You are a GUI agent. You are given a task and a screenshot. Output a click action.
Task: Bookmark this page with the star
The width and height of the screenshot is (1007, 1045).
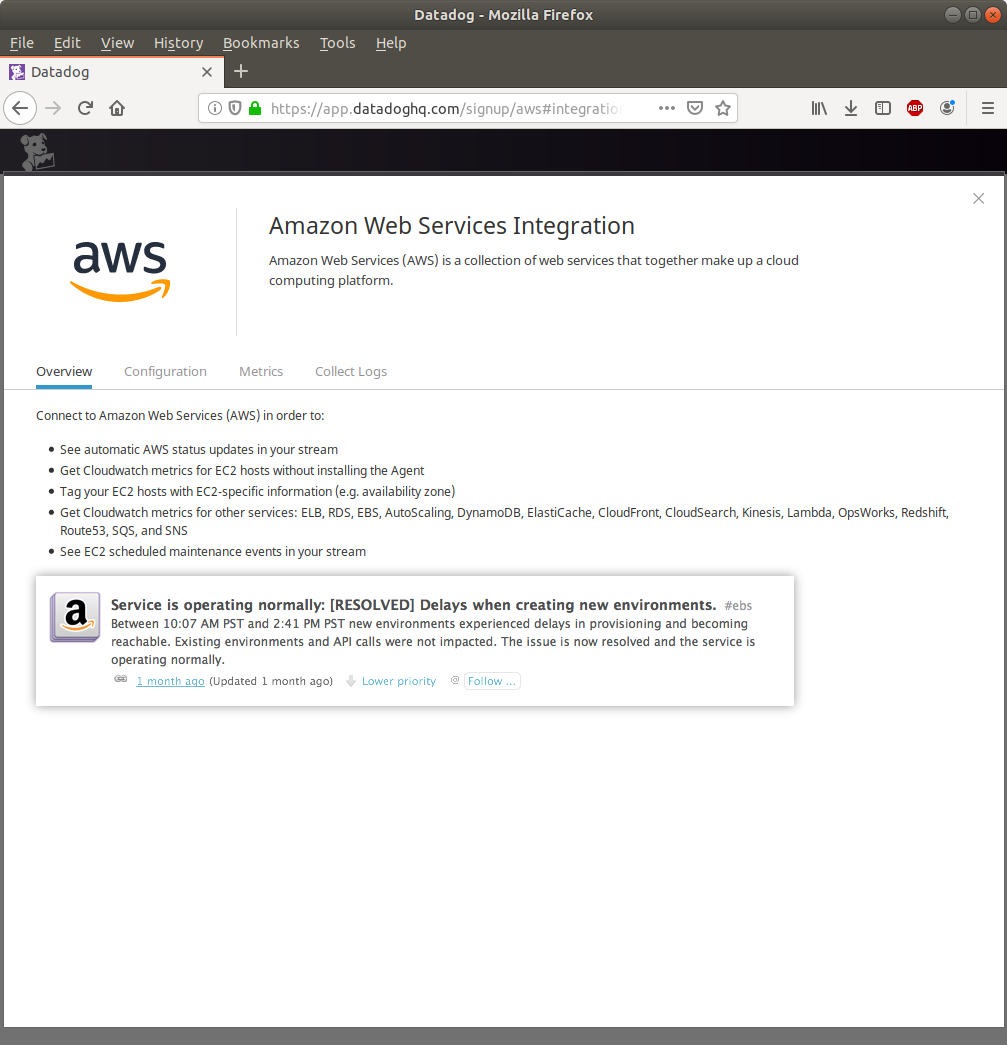point(723,108)
